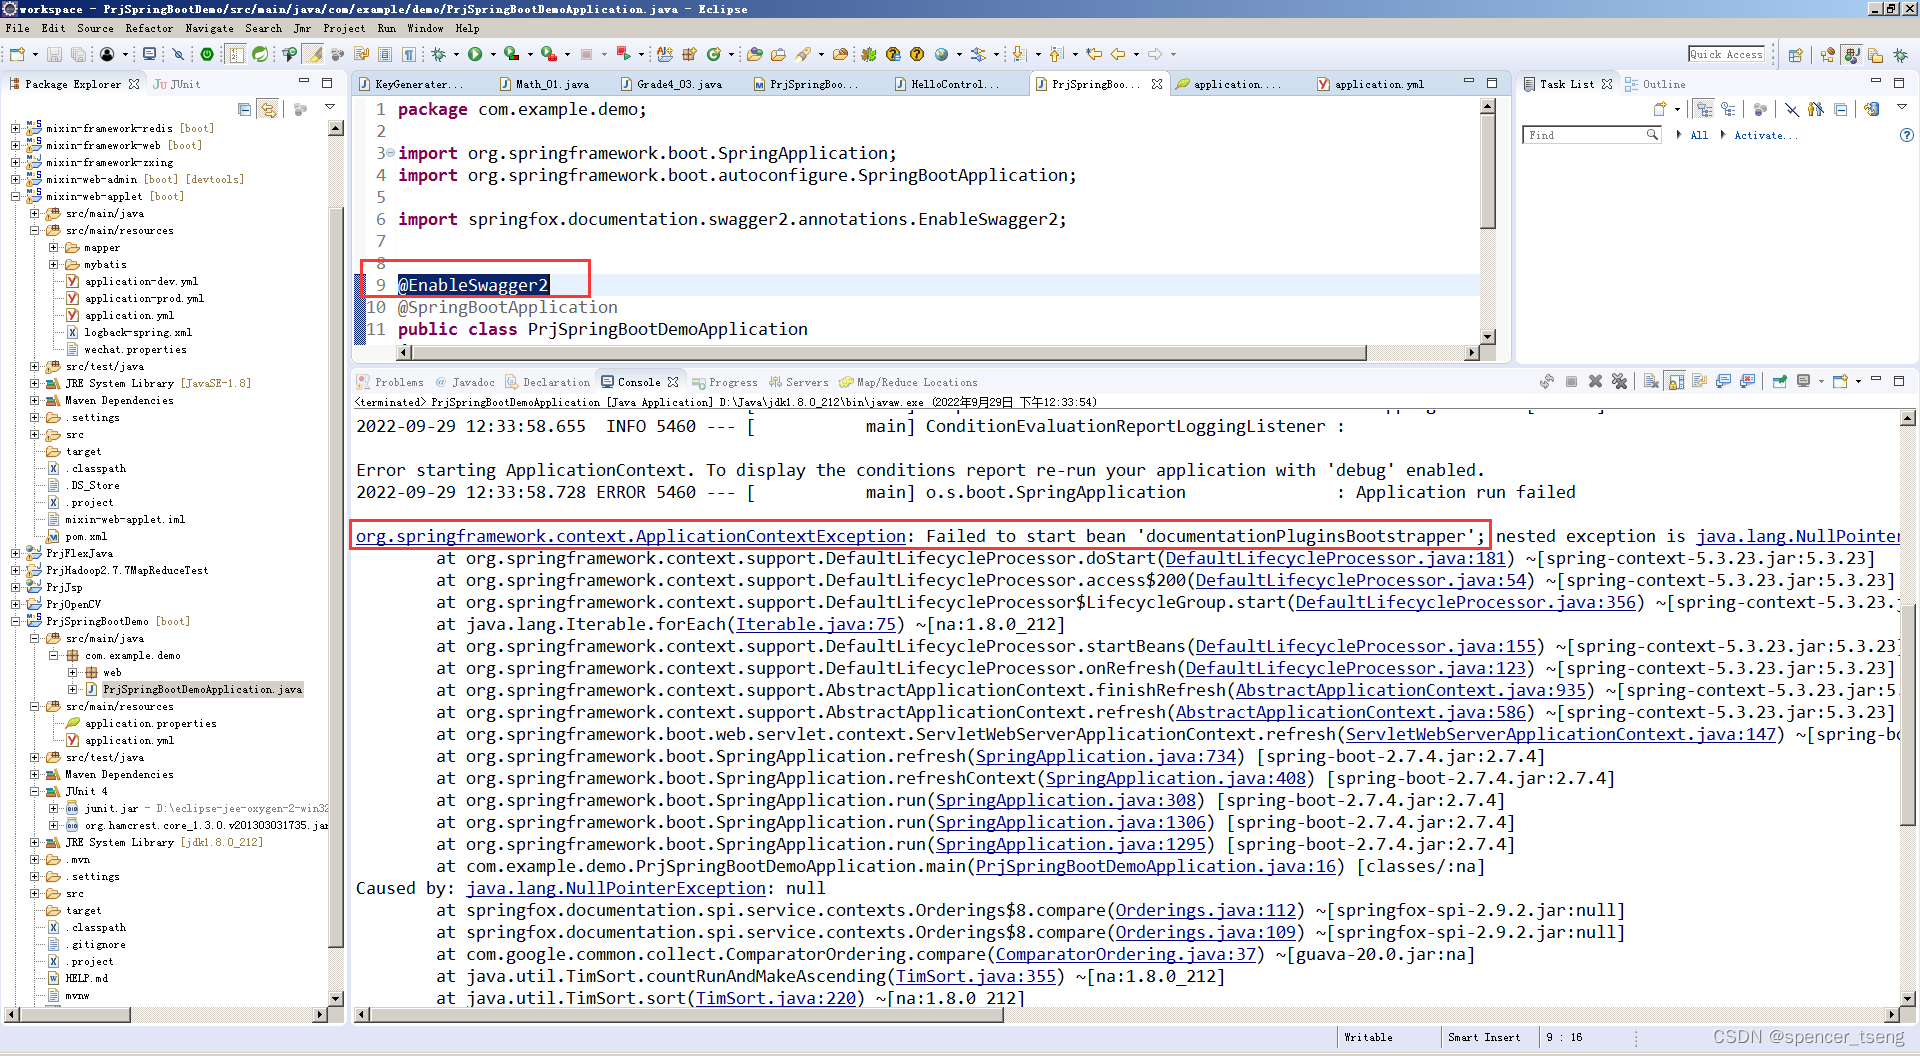Enable Link with Editor in Package Explorer
The height and width of the screenshot is (1056, 1920).
[268, 110]
